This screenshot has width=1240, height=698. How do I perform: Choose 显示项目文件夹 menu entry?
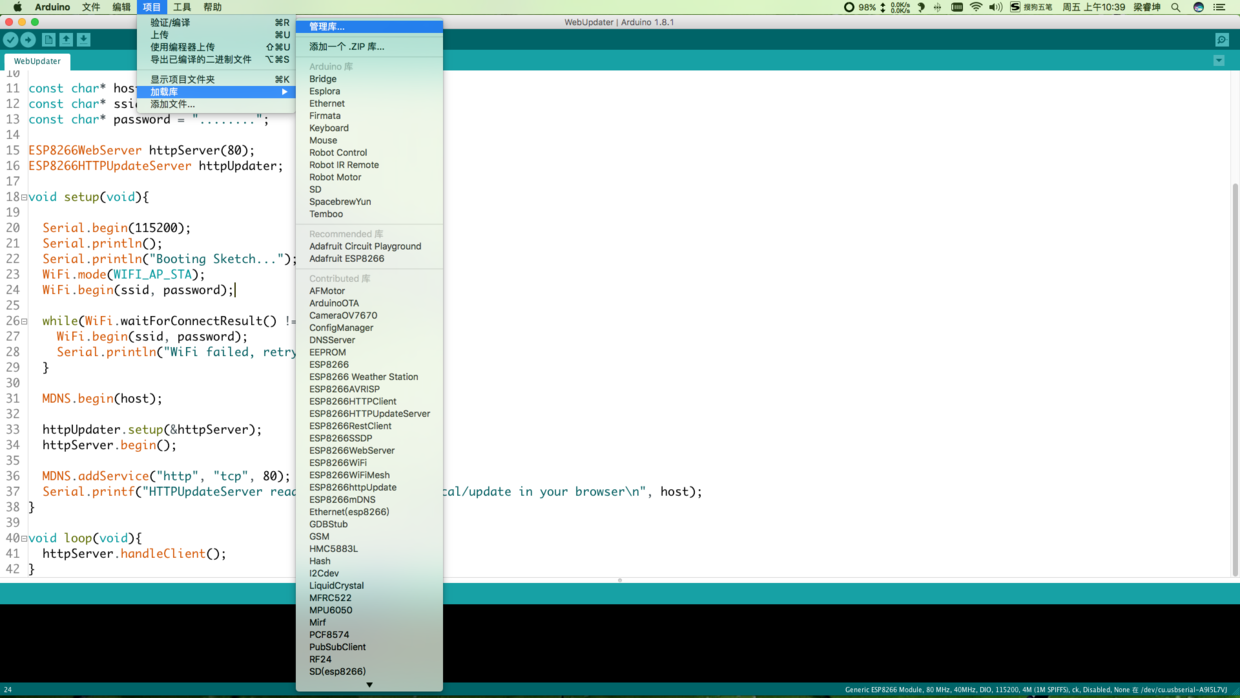click(x=217, y=79)
